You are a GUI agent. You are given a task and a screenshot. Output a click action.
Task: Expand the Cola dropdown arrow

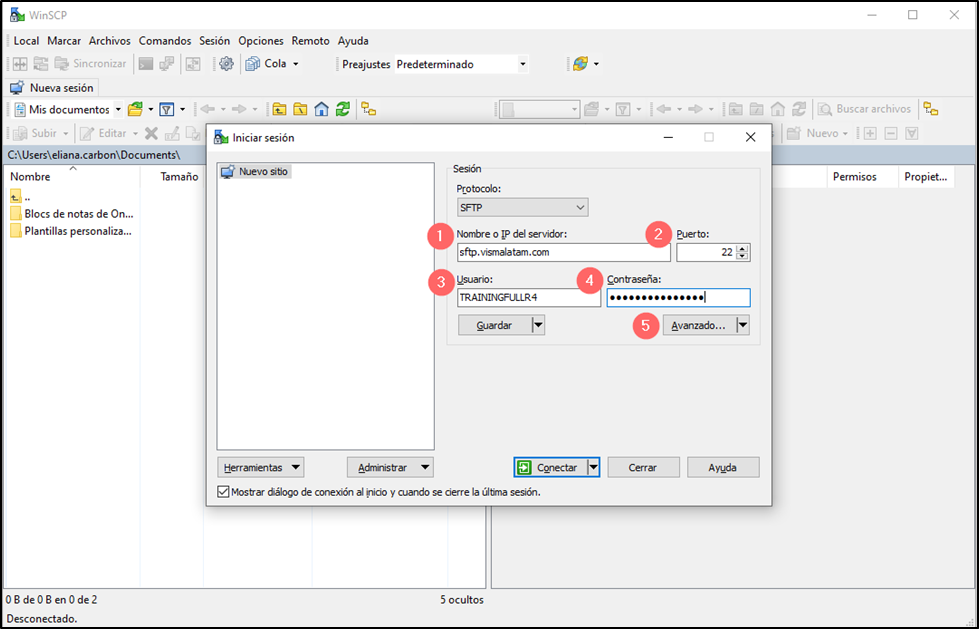click(296, 64)
